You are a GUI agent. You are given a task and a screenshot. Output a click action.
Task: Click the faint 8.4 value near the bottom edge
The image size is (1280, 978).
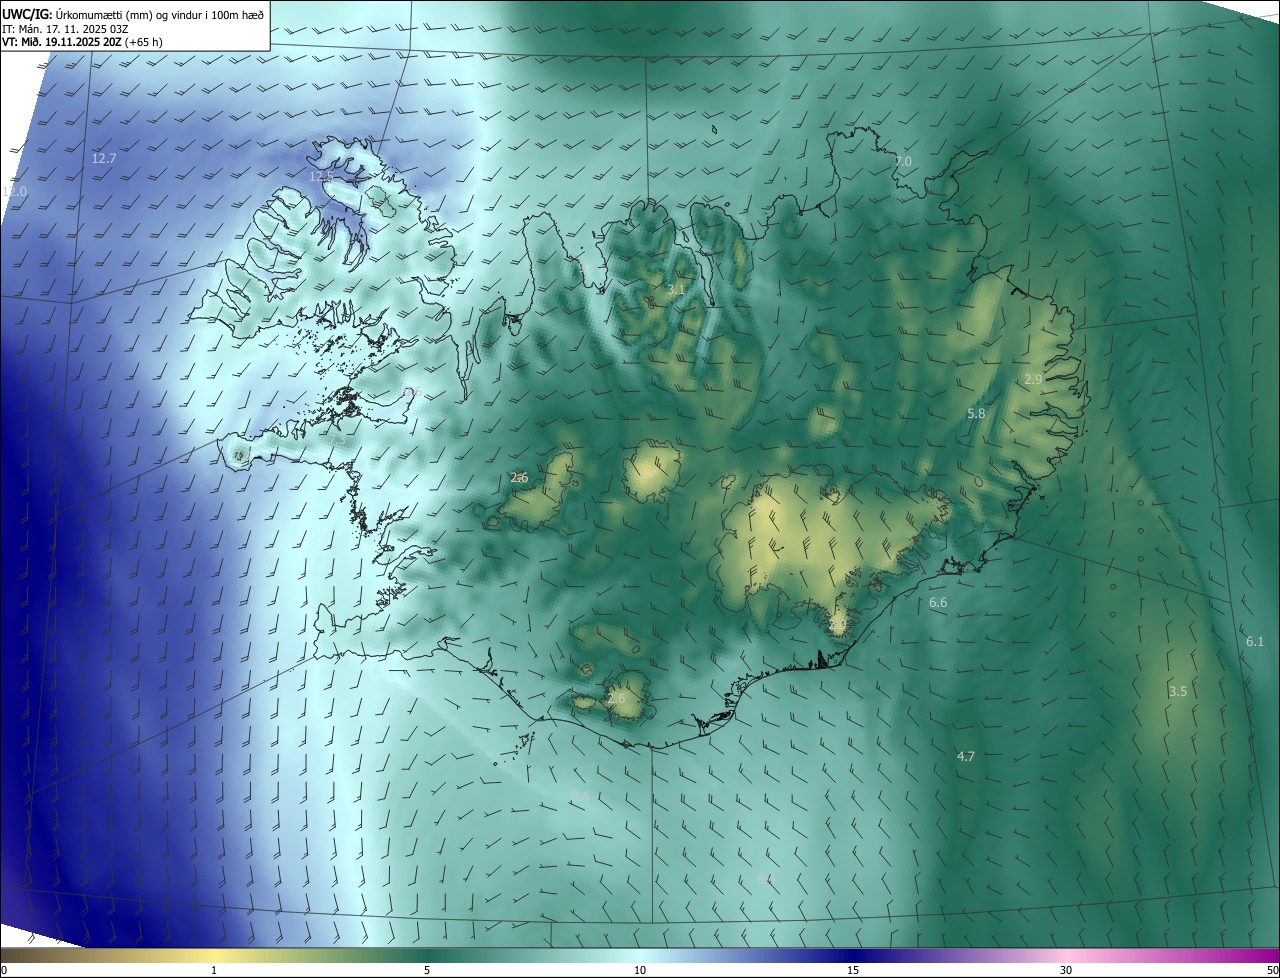(x=766, y=879)
